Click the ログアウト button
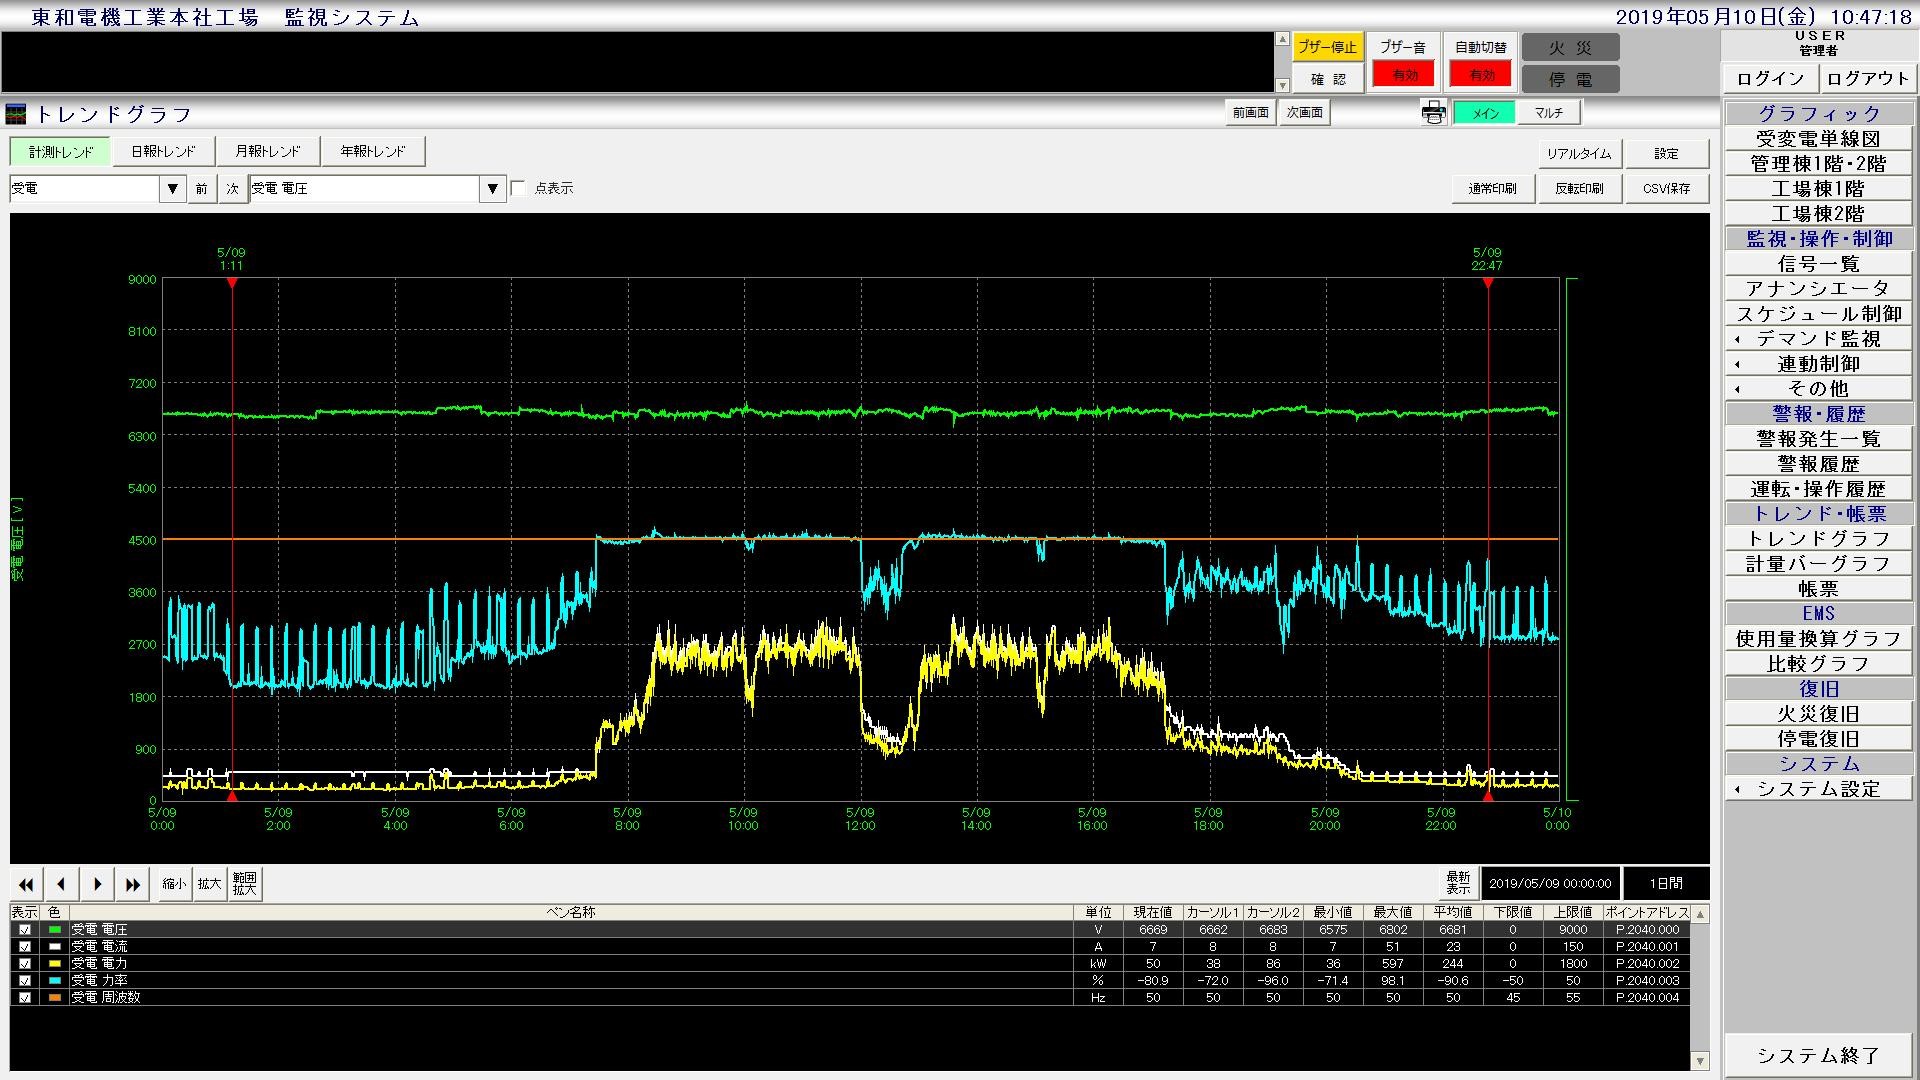 coord(1866,79)
